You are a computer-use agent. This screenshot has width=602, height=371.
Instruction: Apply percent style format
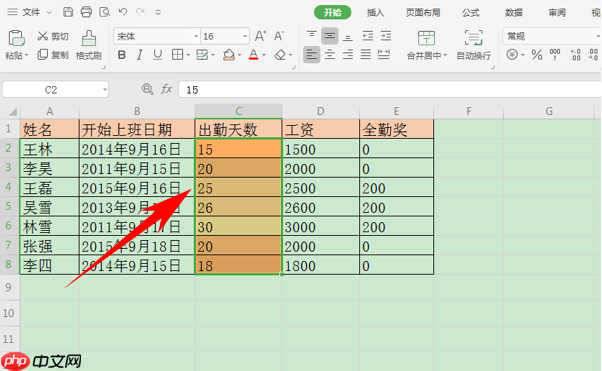coord(537,55)
